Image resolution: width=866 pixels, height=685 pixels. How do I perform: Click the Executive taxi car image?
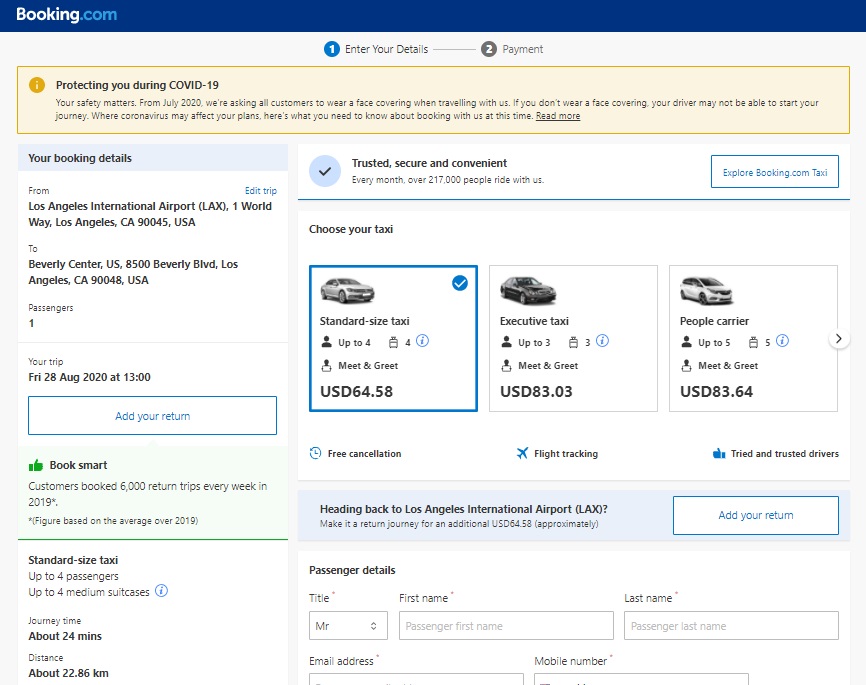coord(528,290)
